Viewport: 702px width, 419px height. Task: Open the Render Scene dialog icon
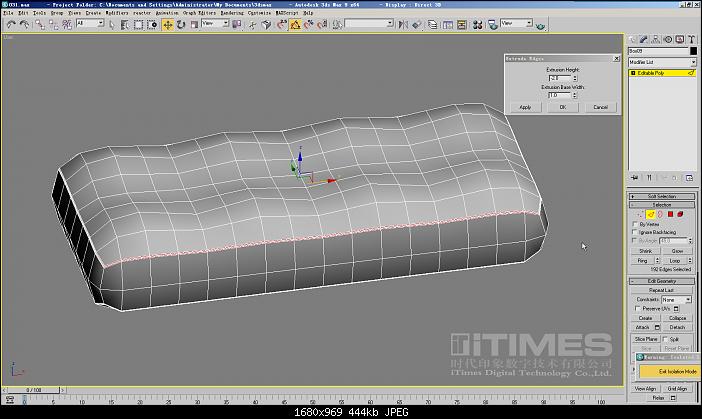point(493,25)
